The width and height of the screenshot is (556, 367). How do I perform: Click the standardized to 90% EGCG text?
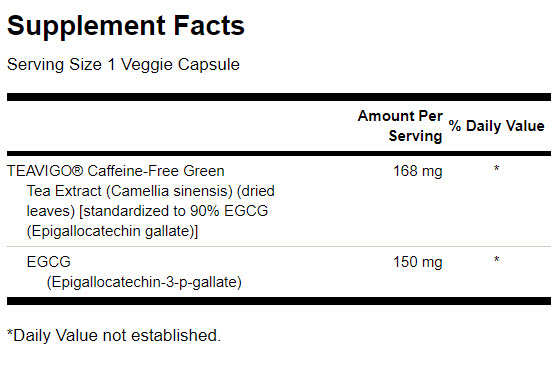tap(176, 211)
